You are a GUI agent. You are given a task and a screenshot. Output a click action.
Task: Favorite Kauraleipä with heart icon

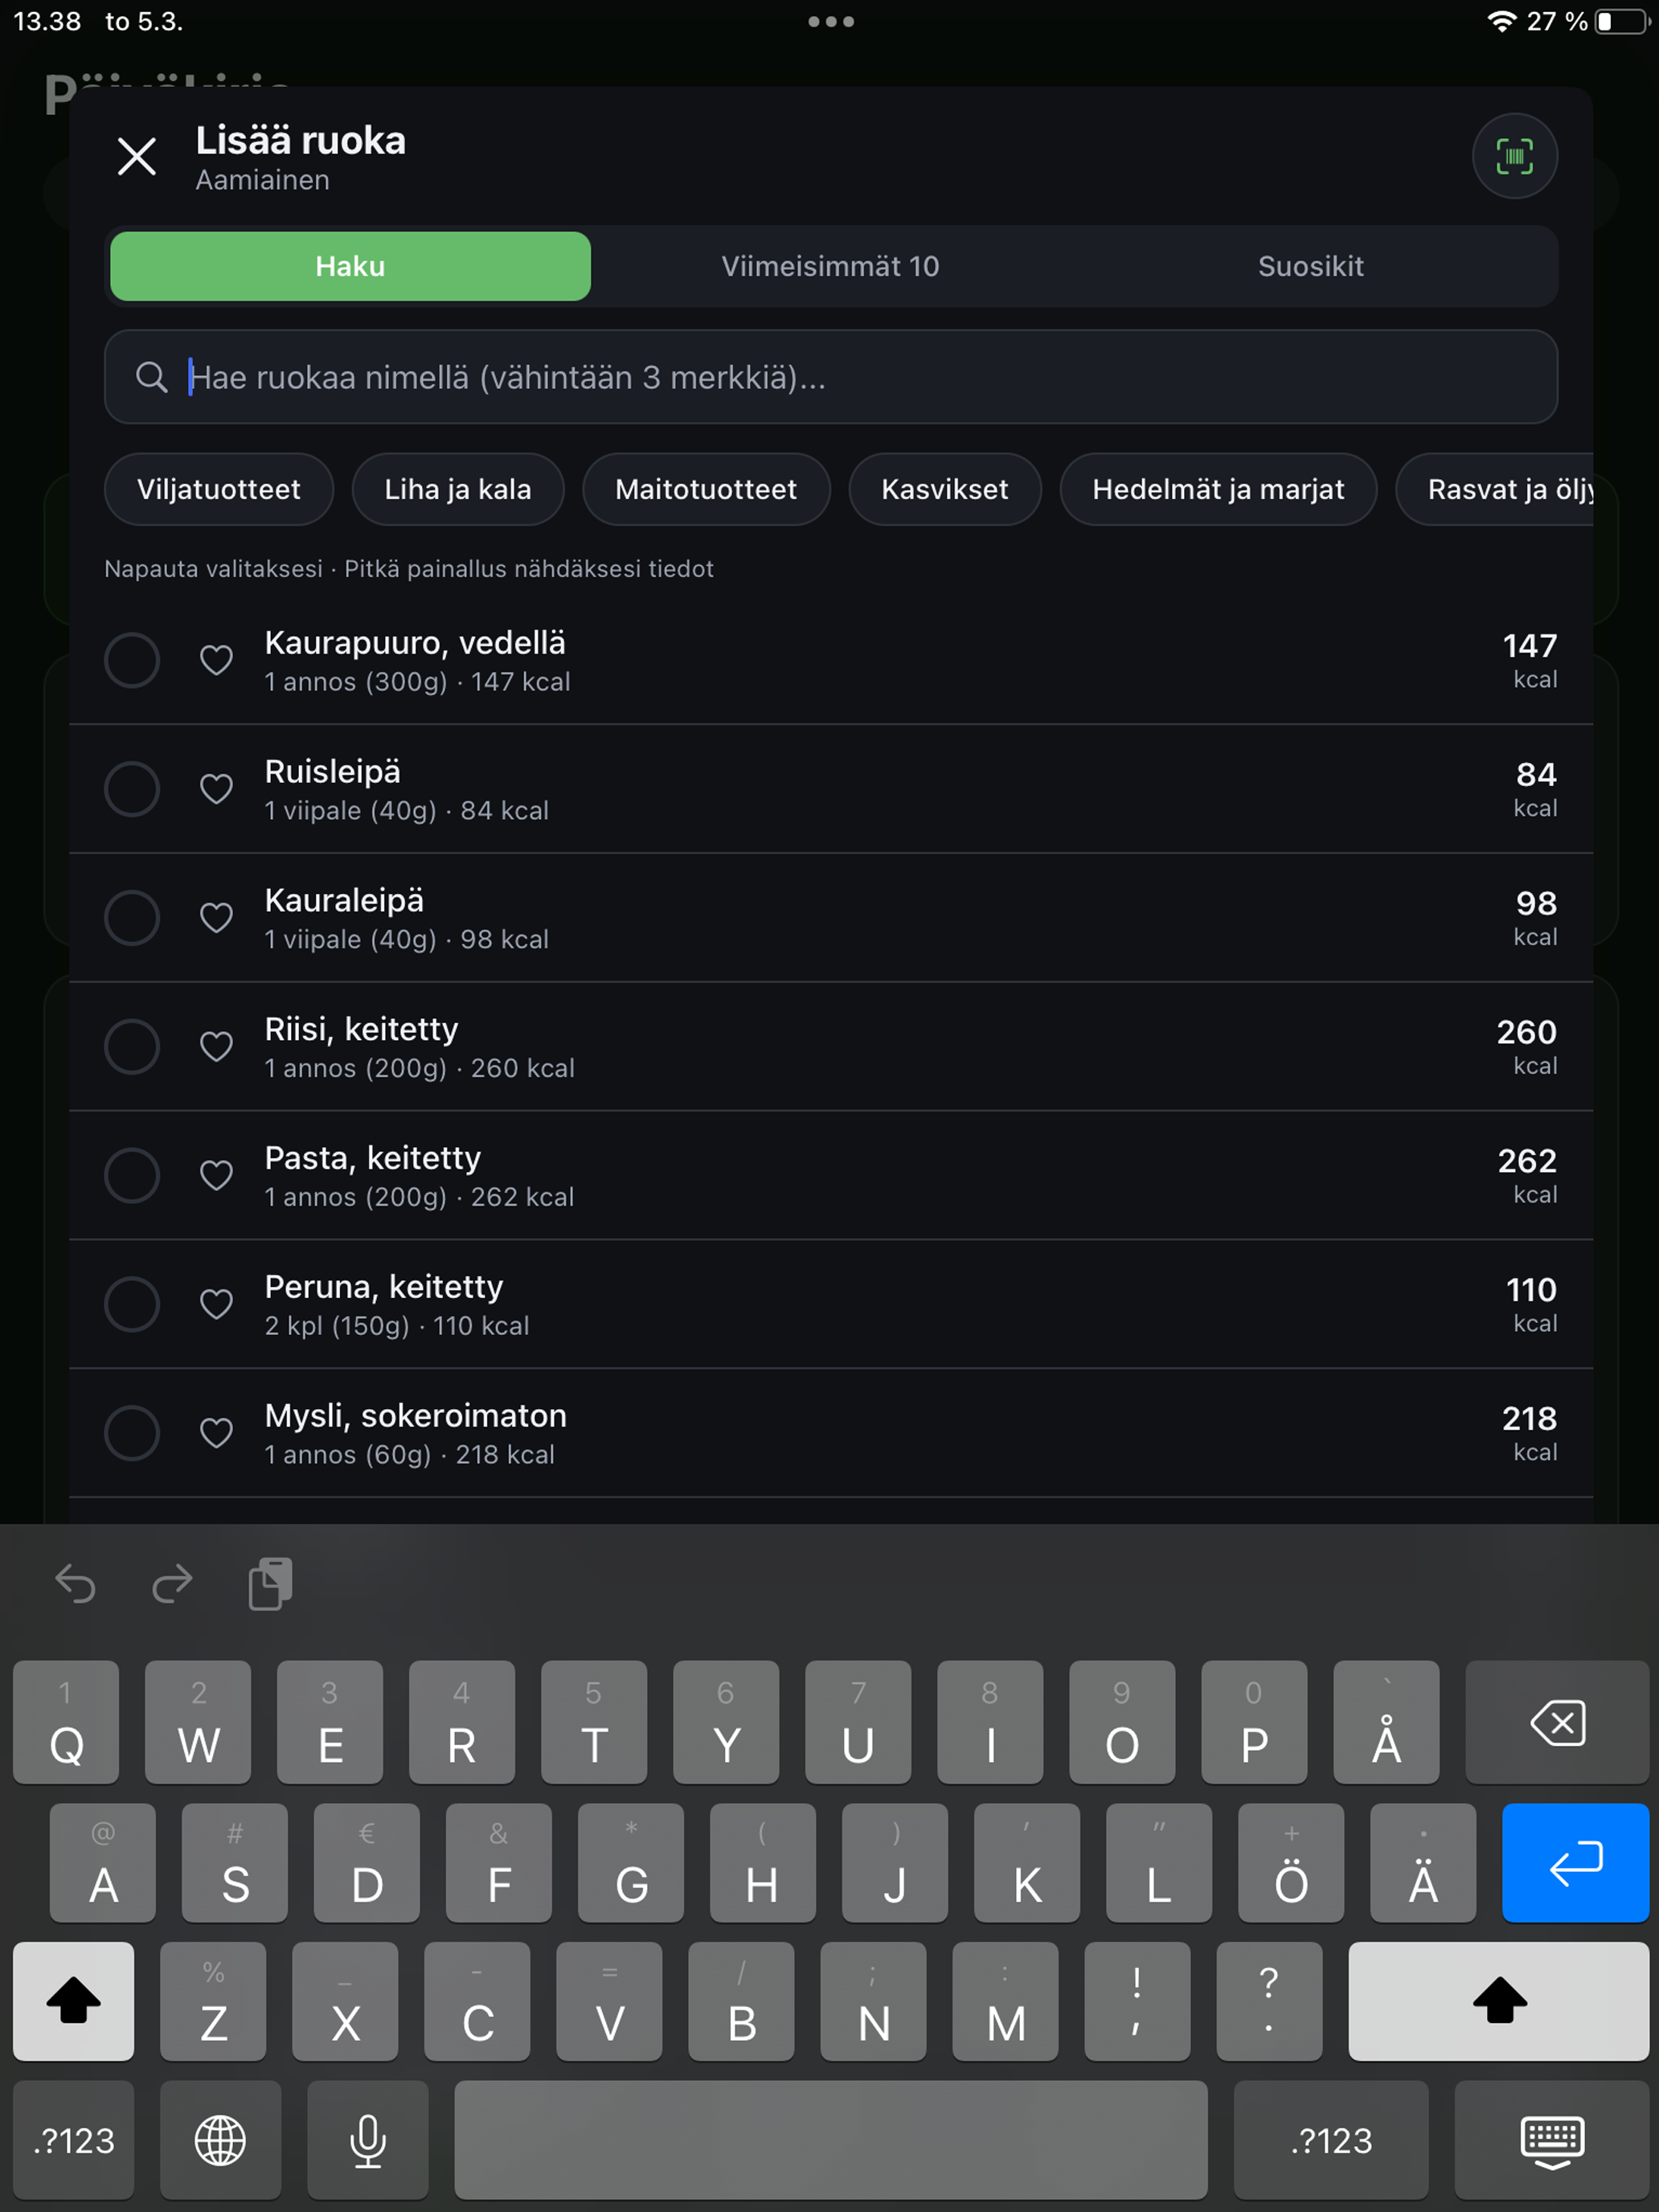click(x=217, y=918)
